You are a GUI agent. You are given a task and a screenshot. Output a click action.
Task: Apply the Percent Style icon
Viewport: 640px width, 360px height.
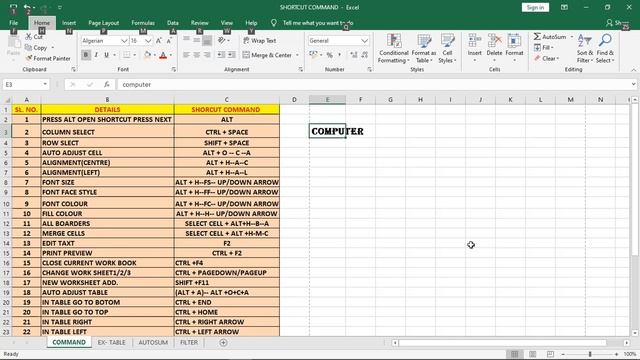coord(330,55)
